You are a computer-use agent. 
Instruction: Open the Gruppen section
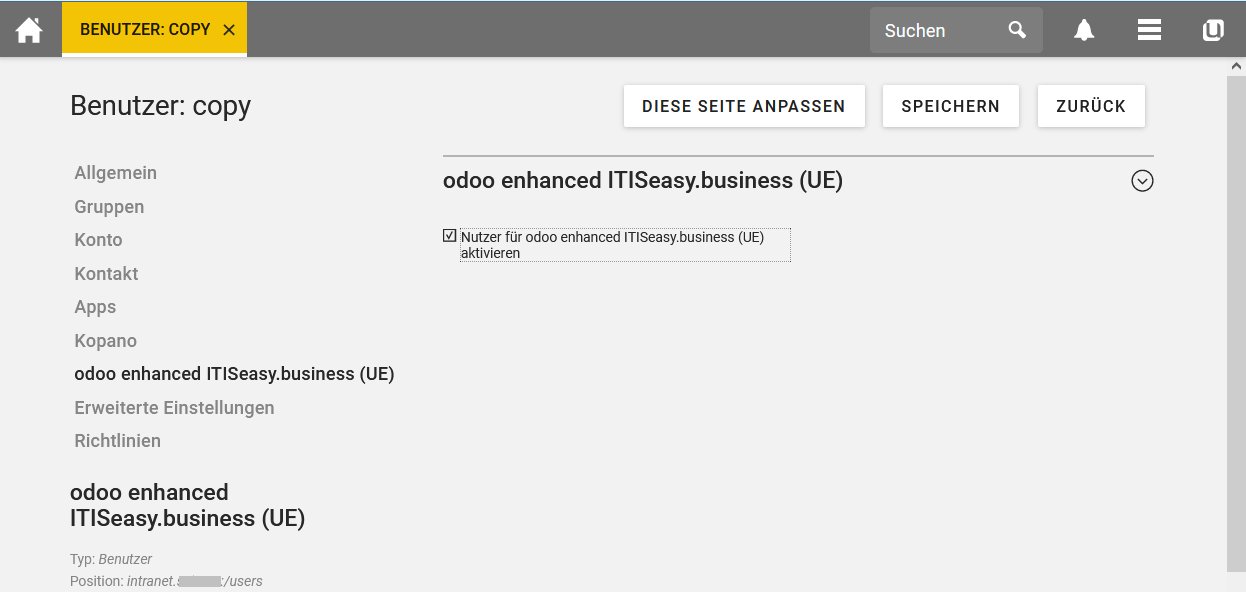[109, 207]
